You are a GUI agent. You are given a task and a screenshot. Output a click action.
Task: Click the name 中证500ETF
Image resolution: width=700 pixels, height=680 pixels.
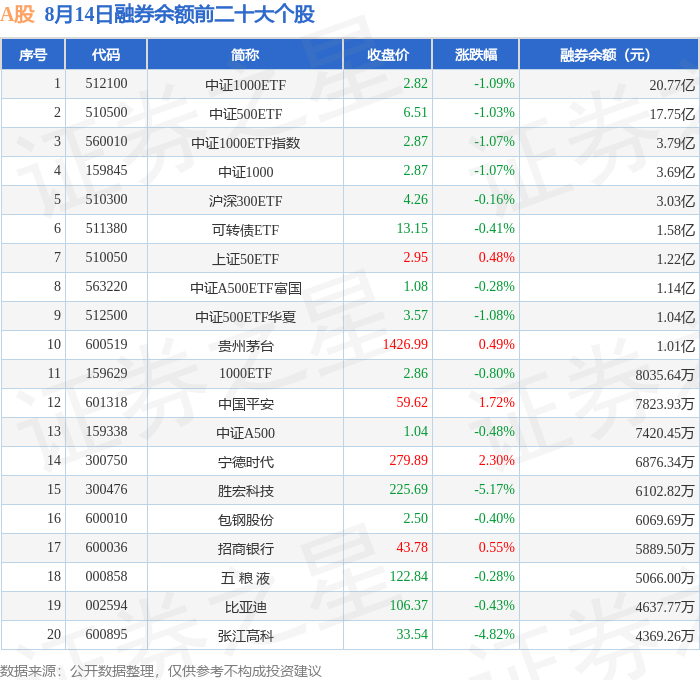point(246,114)
